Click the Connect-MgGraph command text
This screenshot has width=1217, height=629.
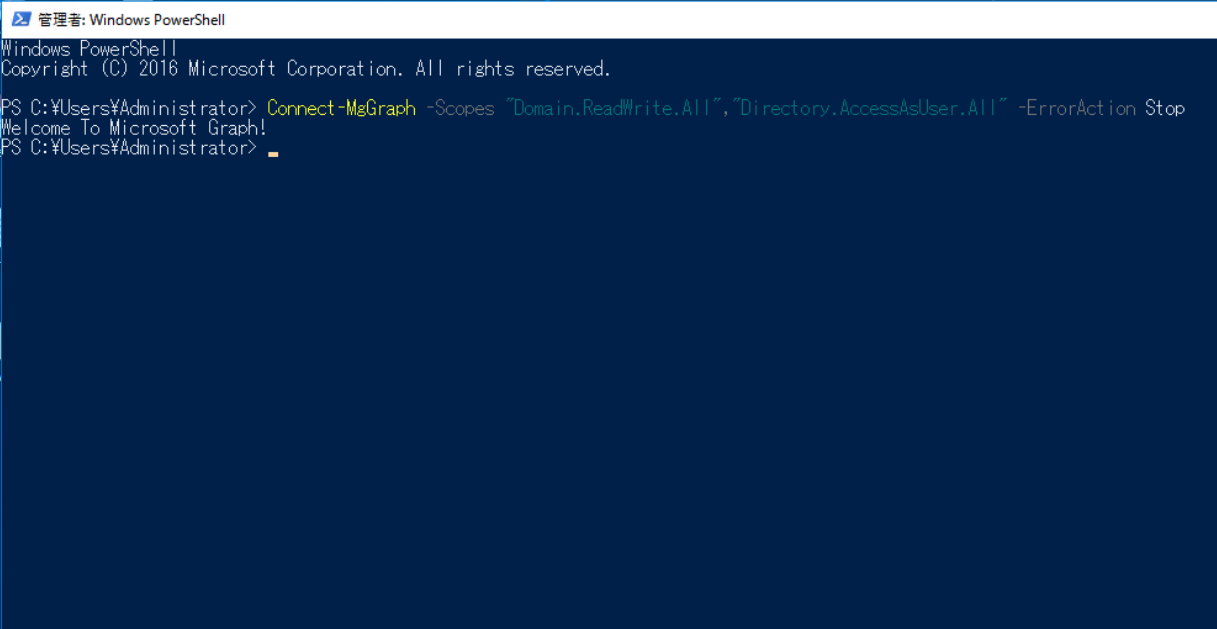pos(341,108)
